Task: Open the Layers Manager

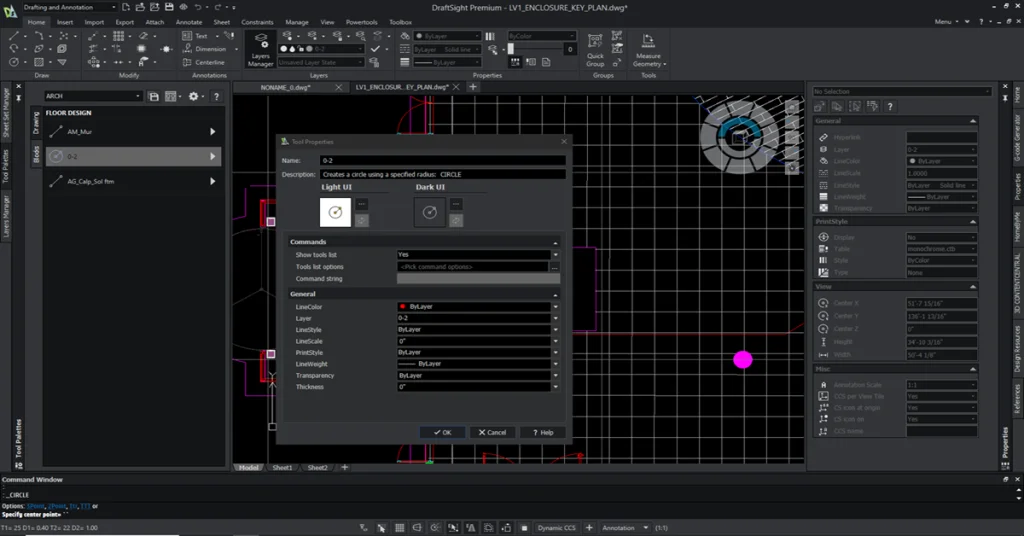Action: tap(260, 50)
